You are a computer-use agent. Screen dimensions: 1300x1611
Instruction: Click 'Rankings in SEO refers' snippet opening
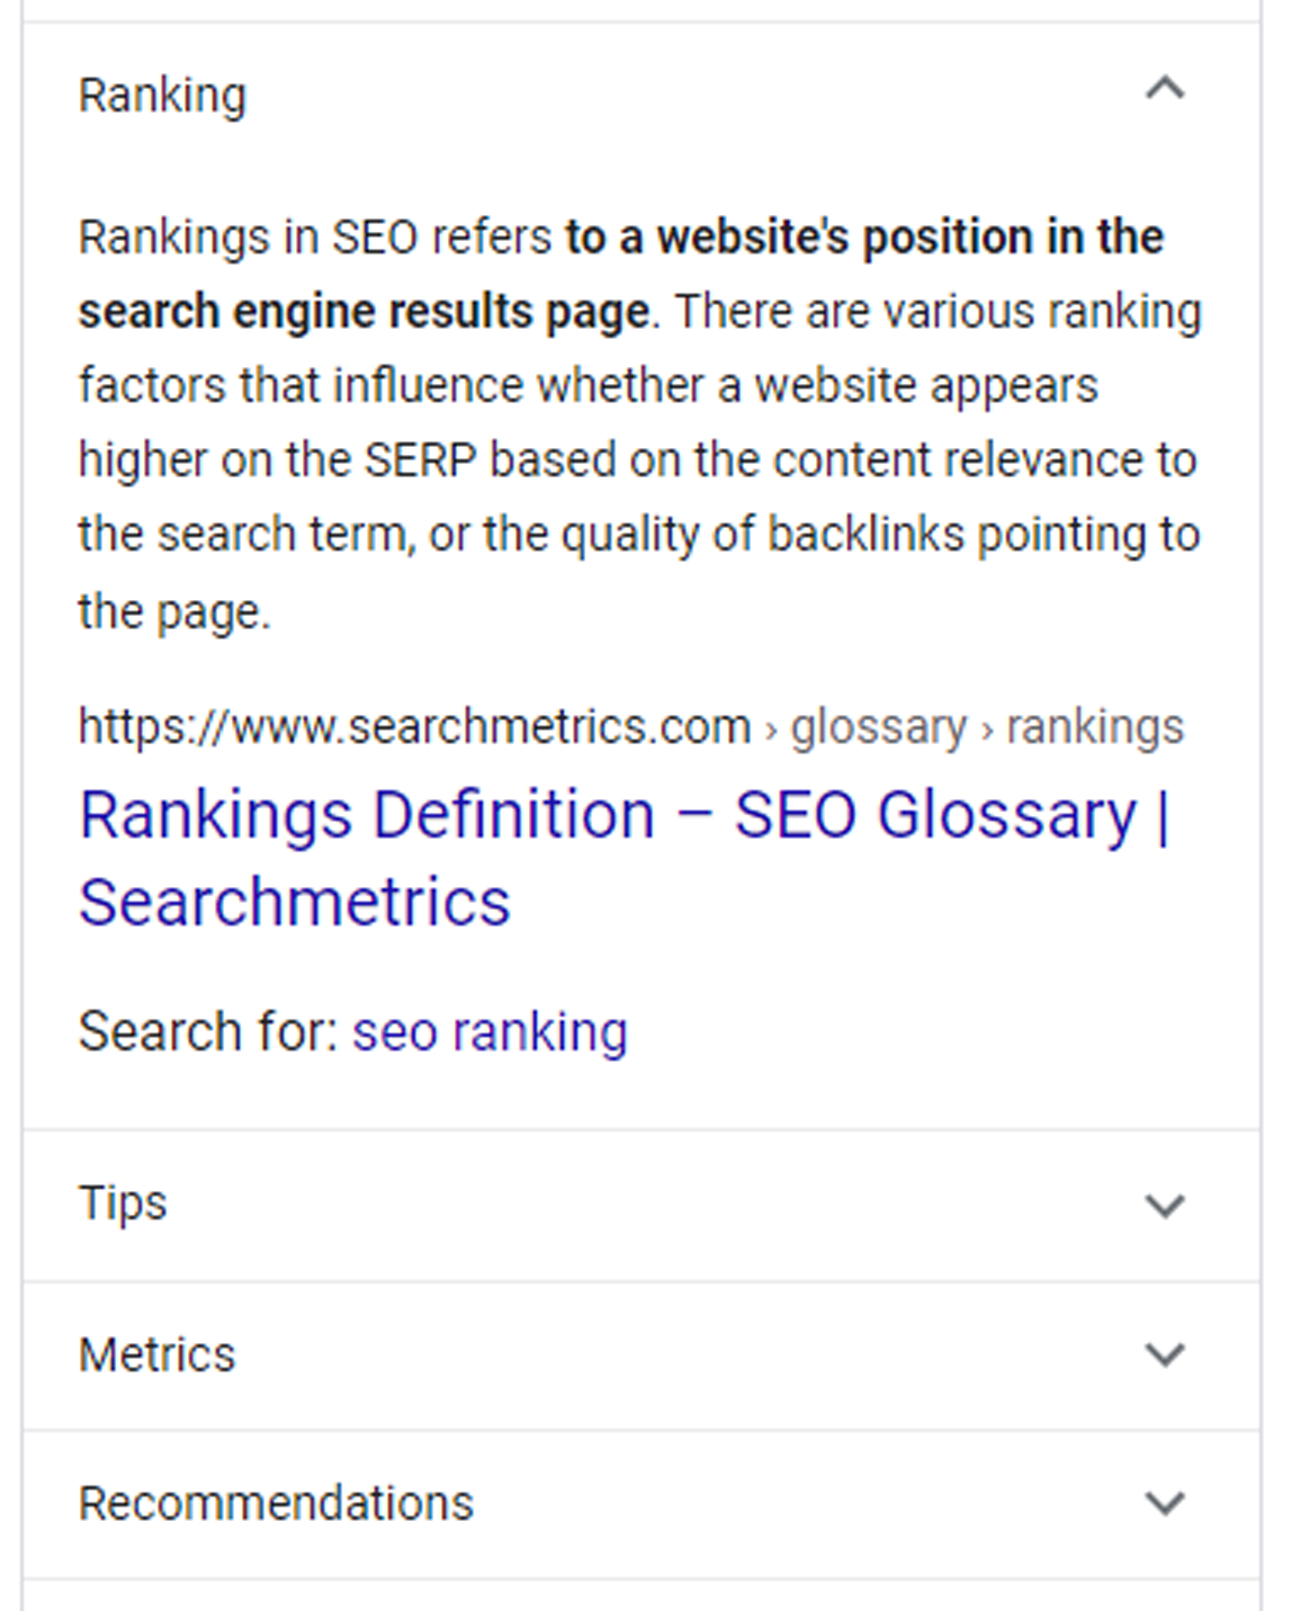(314, 238)
